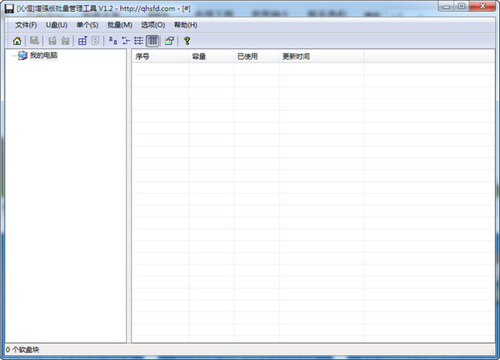Click the blue grid table toolbar icon

pos(82,41)
